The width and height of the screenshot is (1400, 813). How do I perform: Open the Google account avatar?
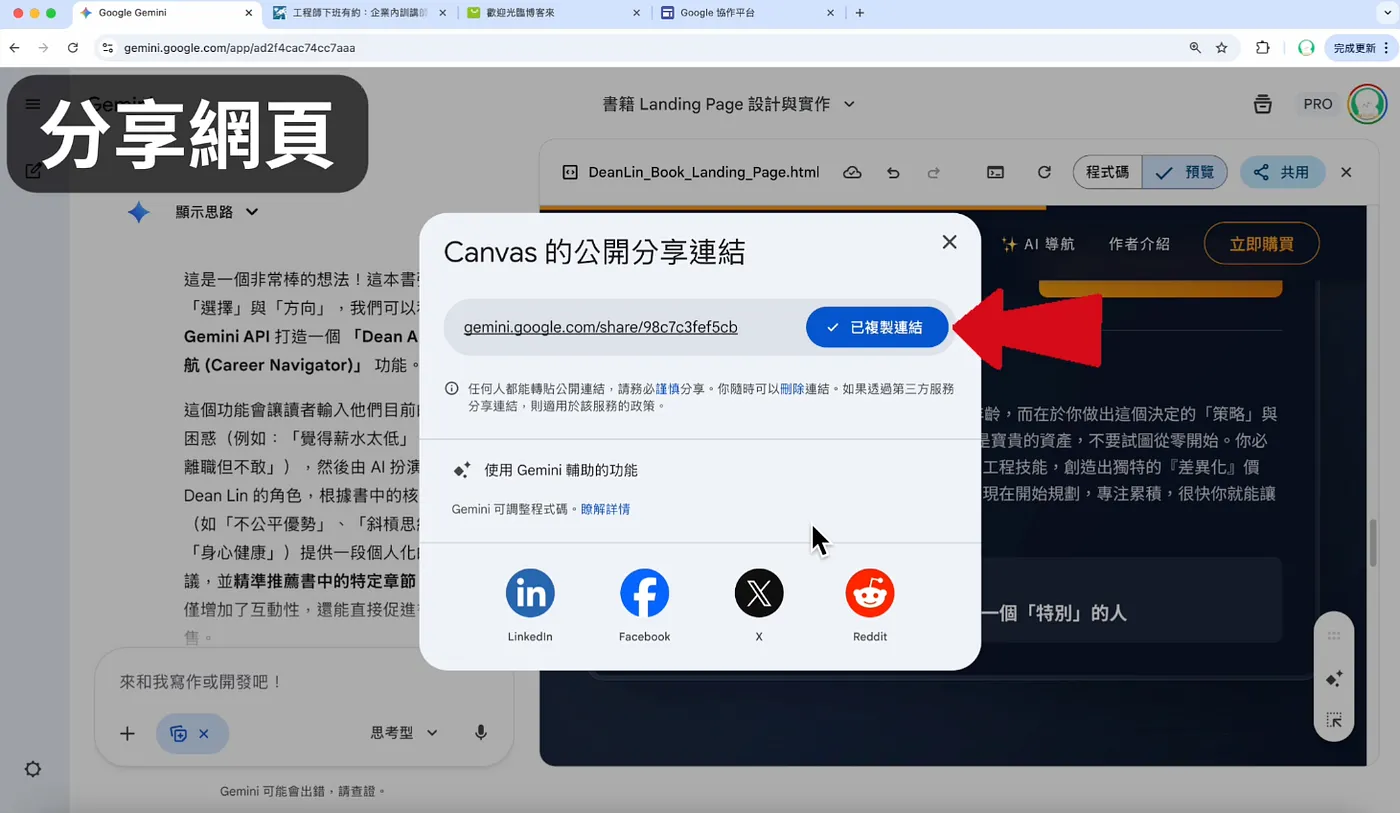click(1367, 104)
